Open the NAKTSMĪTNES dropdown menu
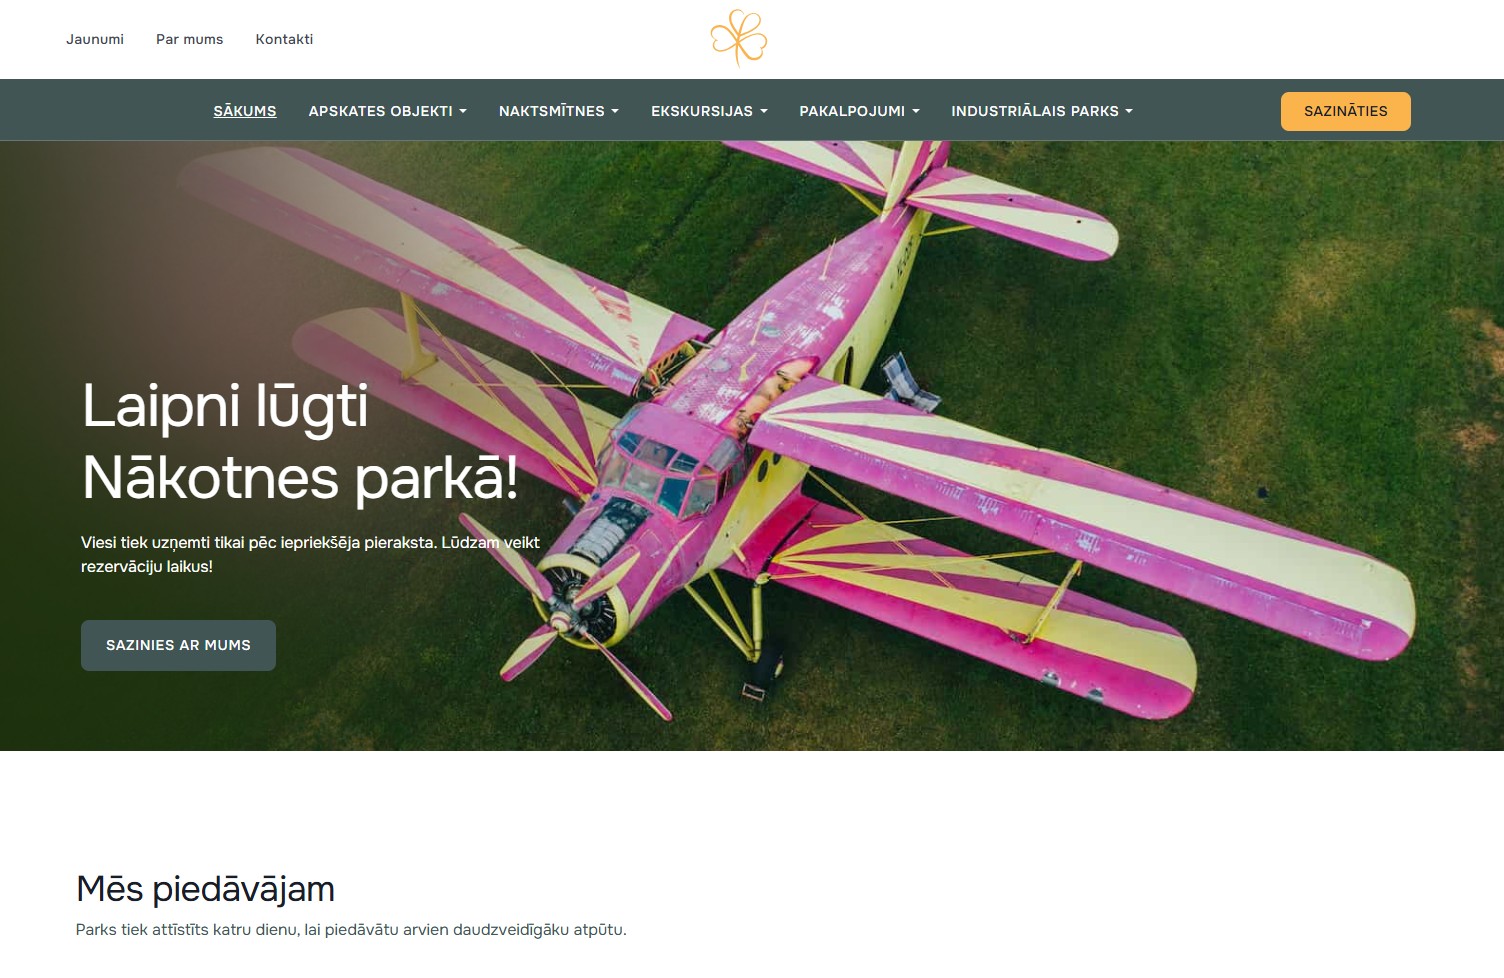The width and height of the screenshot is (1504, 978). click(x=558, y=111)
